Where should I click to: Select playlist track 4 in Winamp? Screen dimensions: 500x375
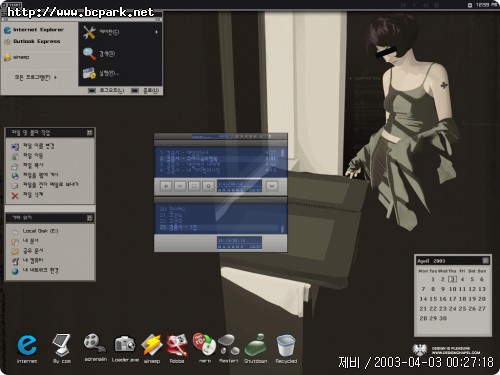click(x=218, y=170)
